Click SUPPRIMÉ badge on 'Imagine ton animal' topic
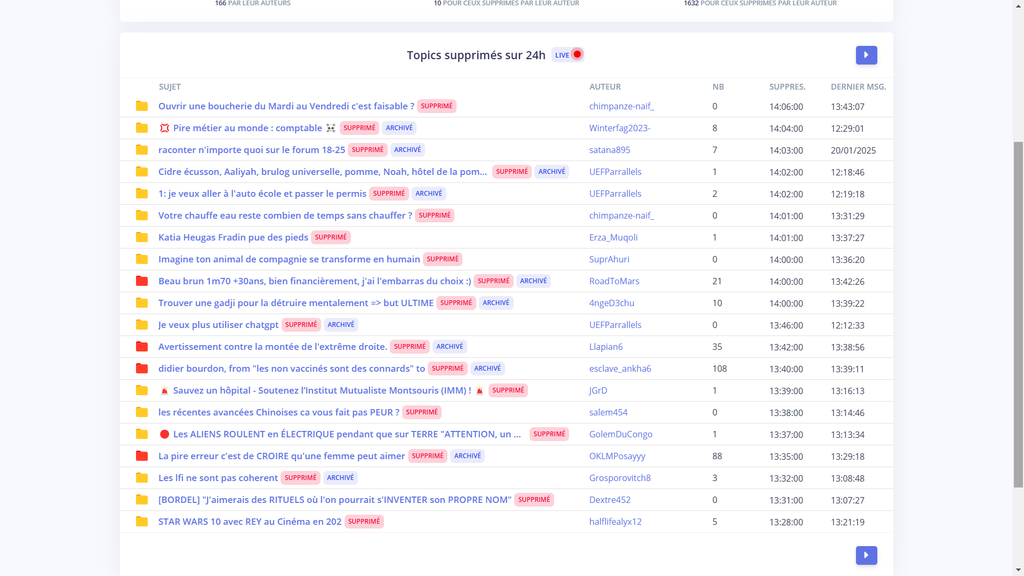Screen dimensions: 1024x576 coord(442,259)
